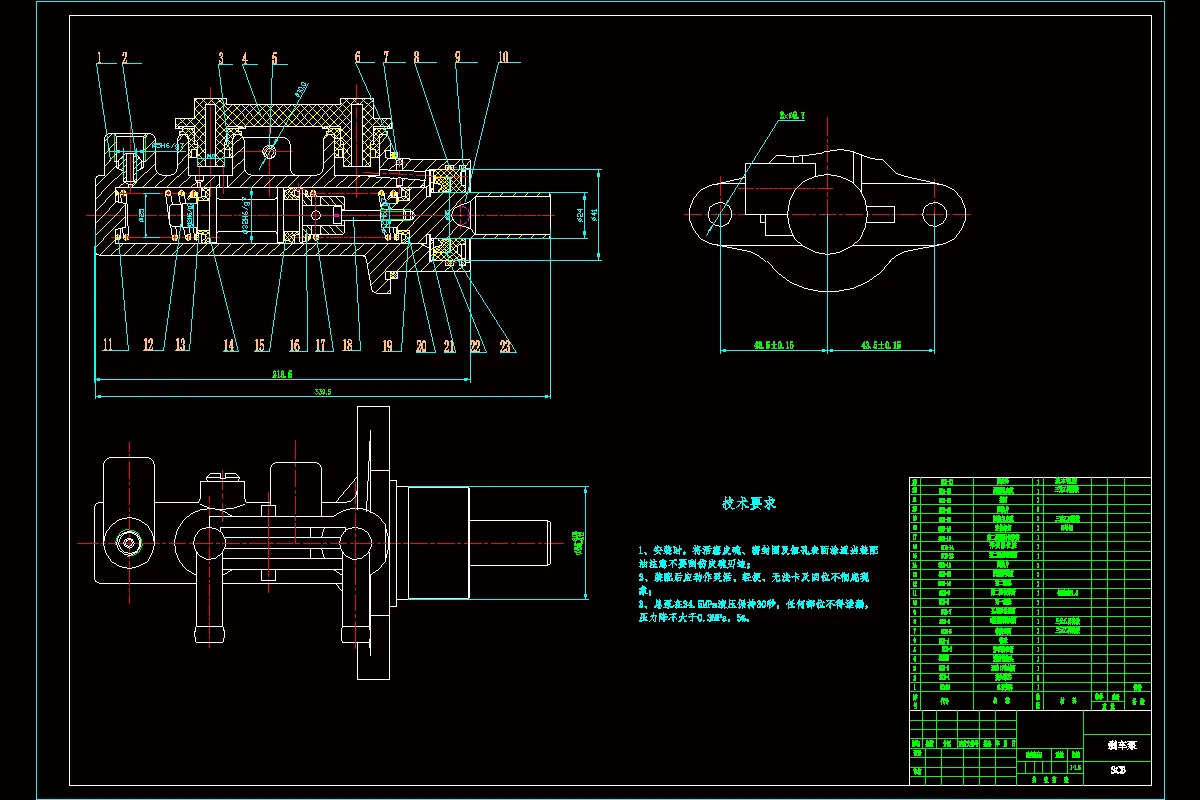The width and height of the screenshot is (1200, 800).
Task: Click the green 218.6 length dimension
Action: [x=281, y=375]
